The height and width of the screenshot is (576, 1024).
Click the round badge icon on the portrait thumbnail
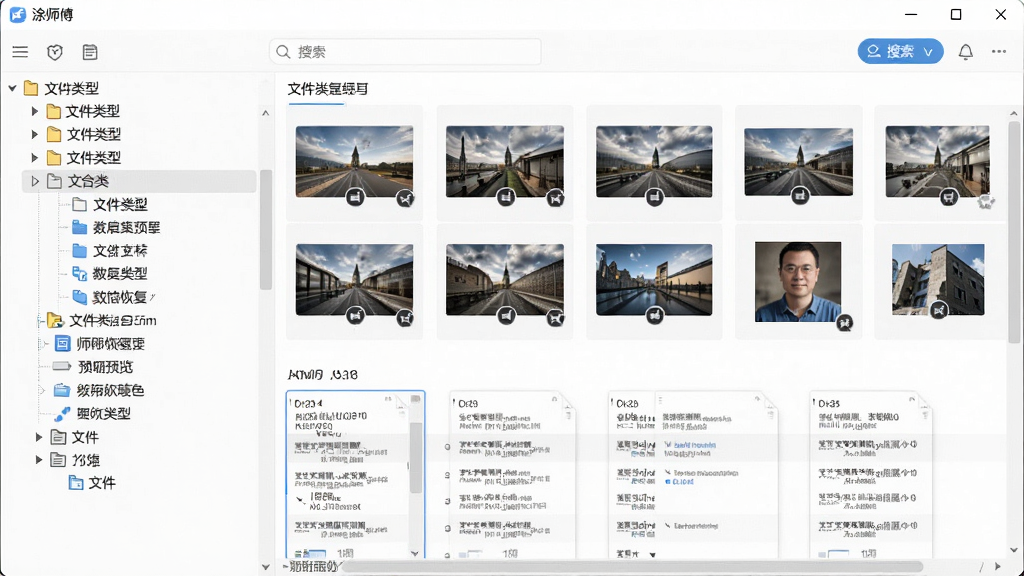[844, 322]
